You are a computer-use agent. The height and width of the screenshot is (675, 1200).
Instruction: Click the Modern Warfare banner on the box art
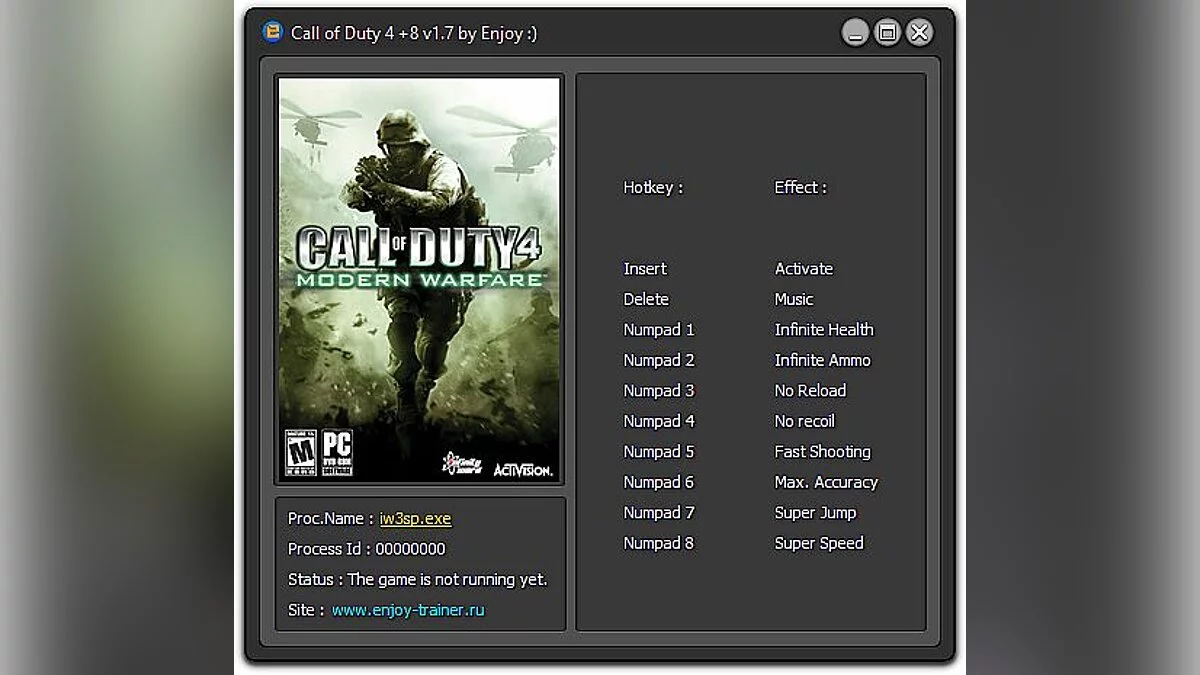tap(419, 280)
